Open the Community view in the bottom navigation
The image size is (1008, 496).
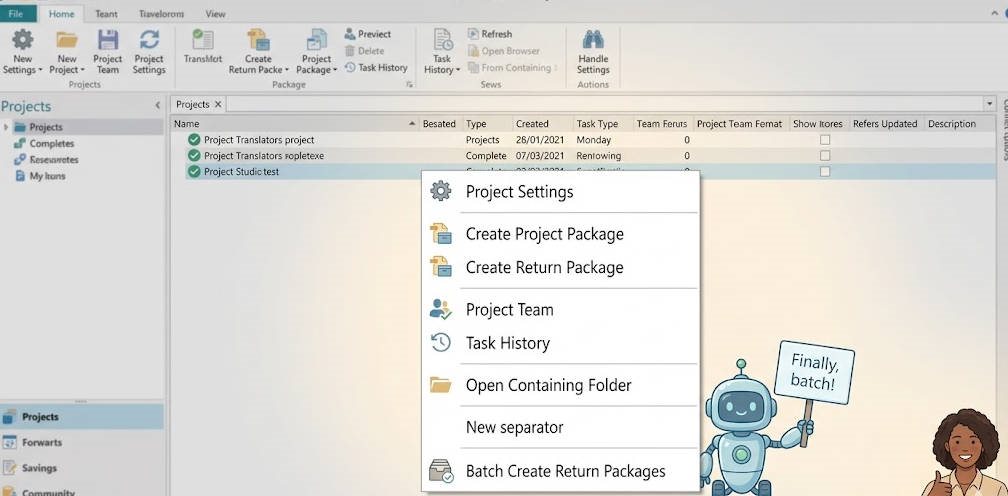82,491
